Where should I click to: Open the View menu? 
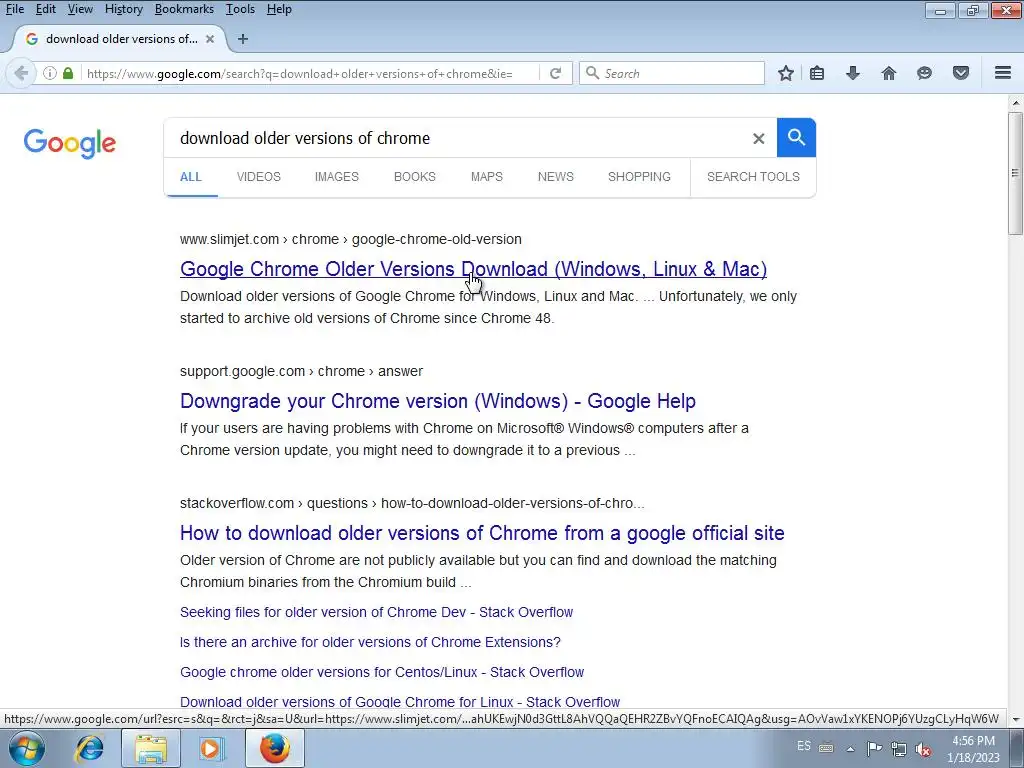[80, 9]
